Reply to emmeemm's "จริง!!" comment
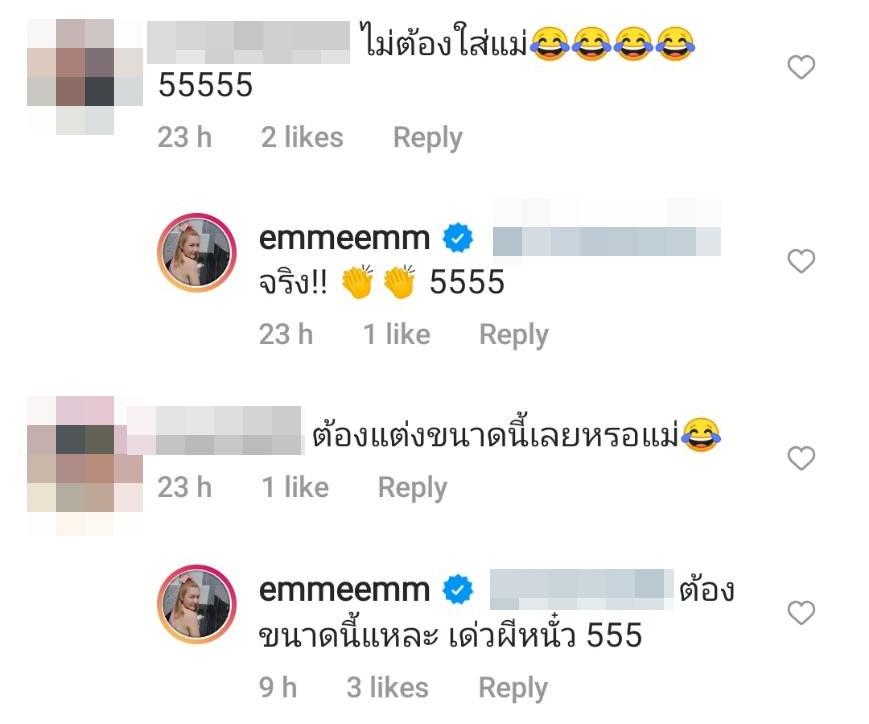Screen dimensions: 869x724 coord(514,335)
